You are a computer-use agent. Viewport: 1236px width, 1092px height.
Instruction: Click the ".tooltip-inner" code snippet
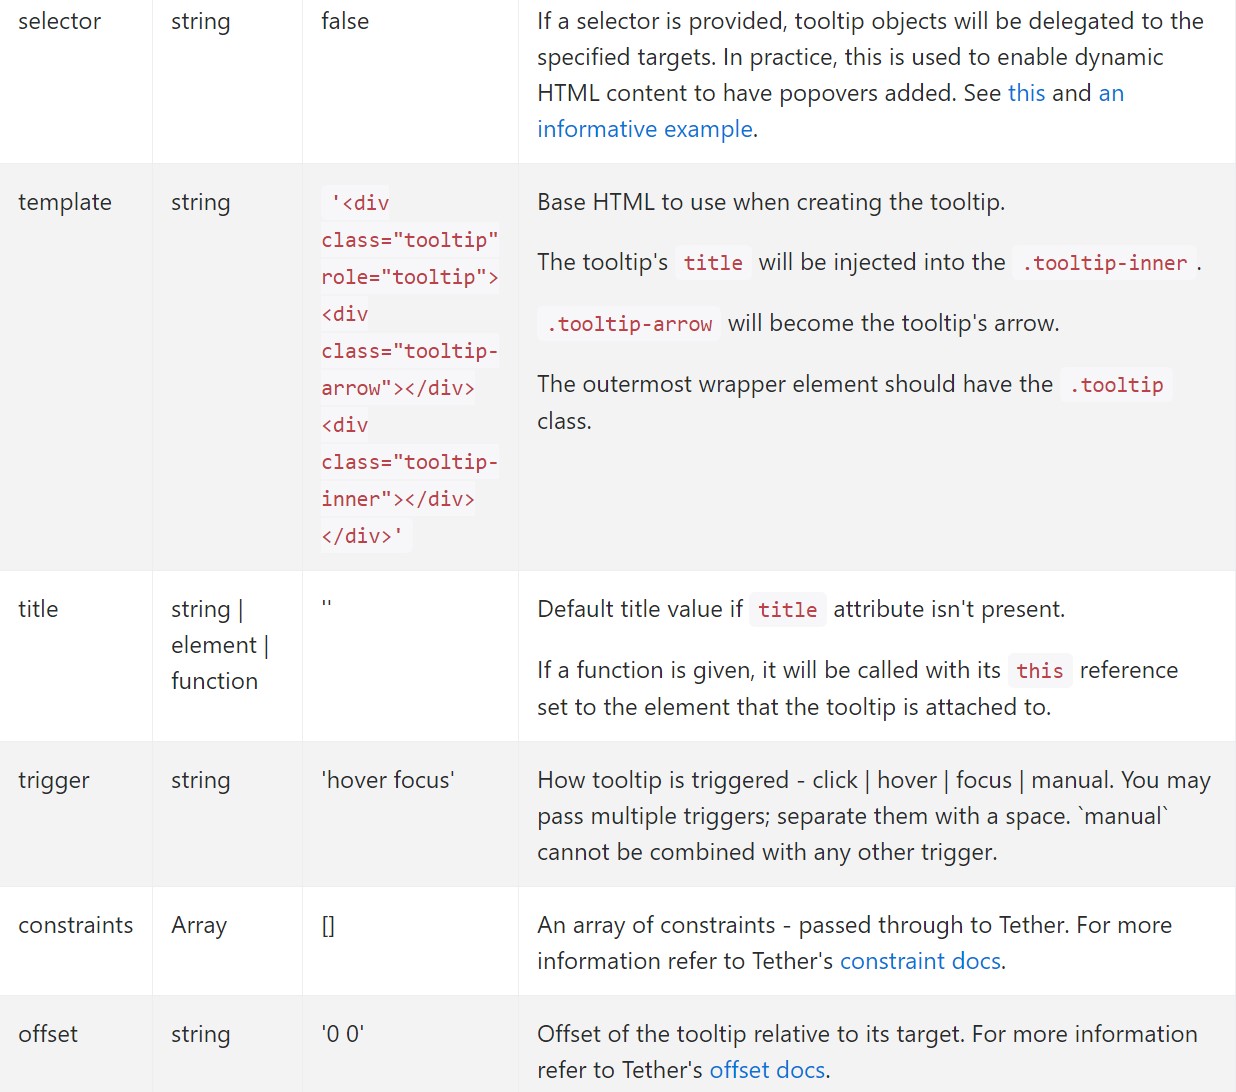click(1103, 263)
